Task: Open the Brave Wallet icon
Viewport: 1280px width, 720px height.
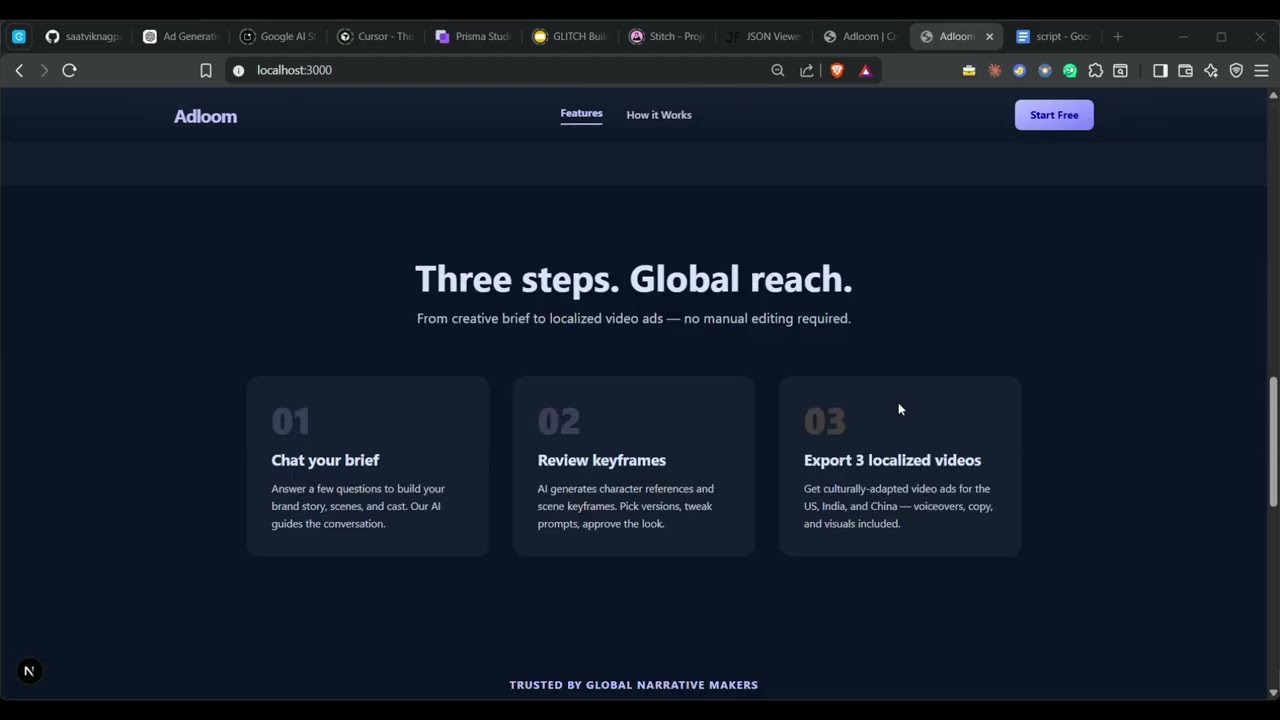Action: pyautogui.click(x=1185, y=70)
